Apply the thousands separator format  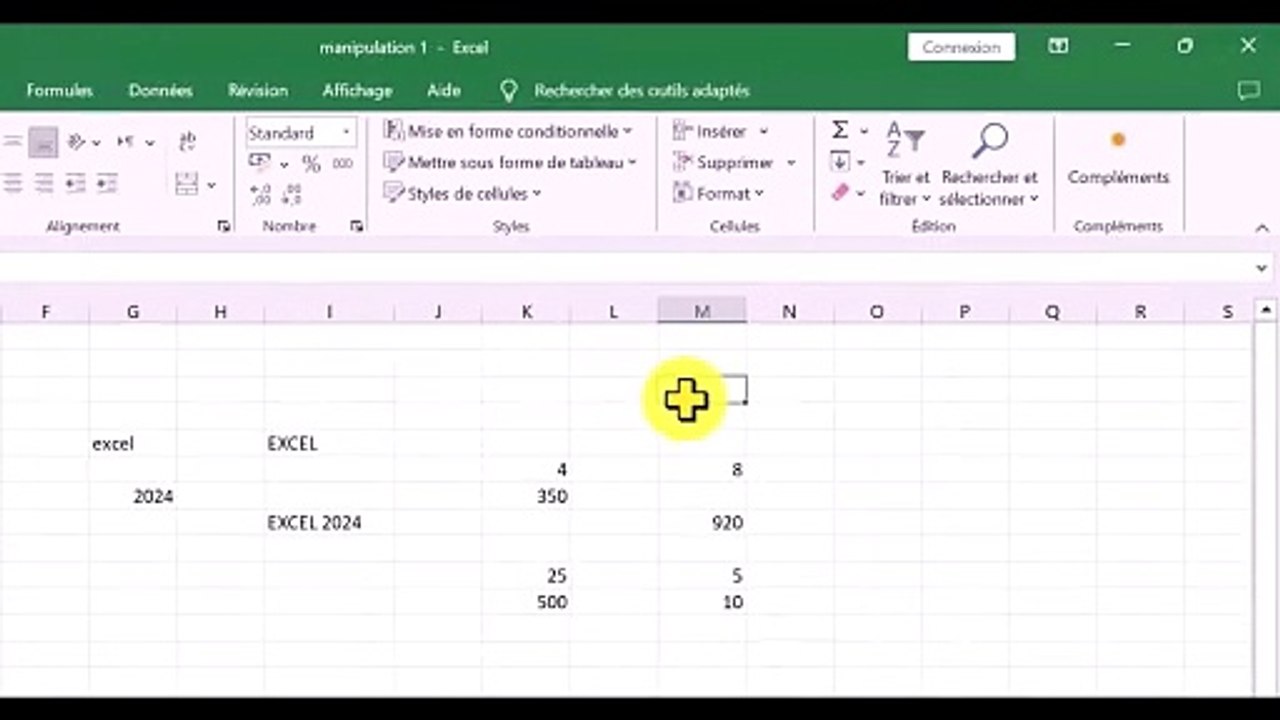[x=342, y=163]
